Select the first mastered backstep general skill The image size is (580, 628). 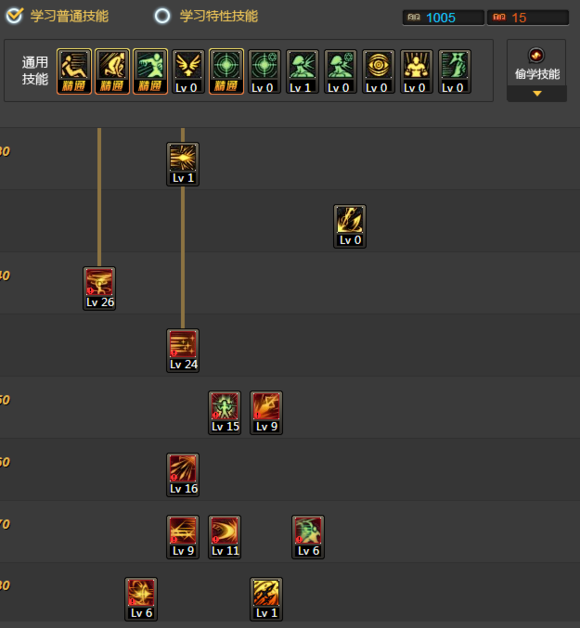point(74,71)
